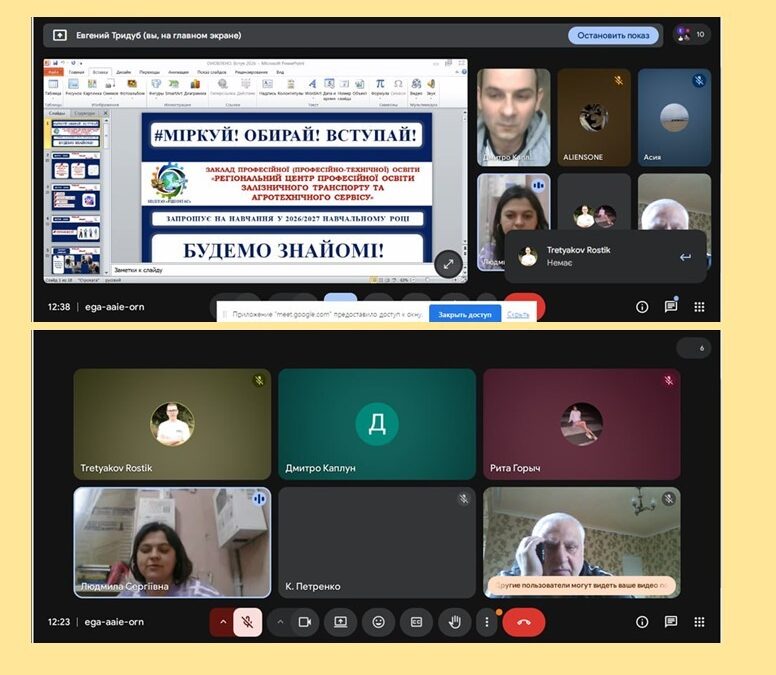Click the reply arrow on Tretyakov Rostik message

(685, 257)
